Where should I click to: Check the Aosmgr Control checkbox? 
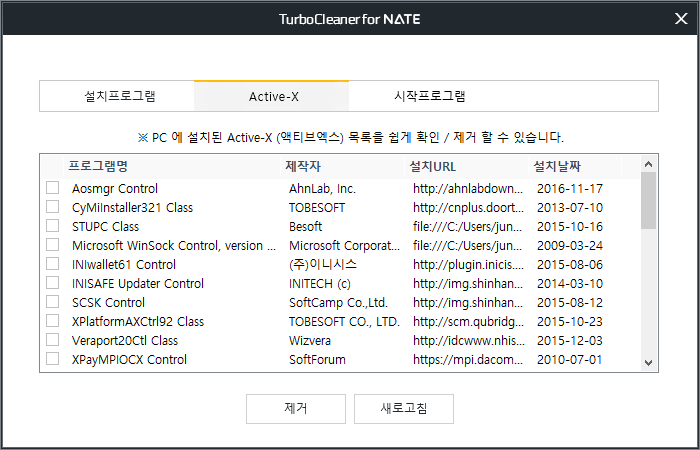point(53,188)
